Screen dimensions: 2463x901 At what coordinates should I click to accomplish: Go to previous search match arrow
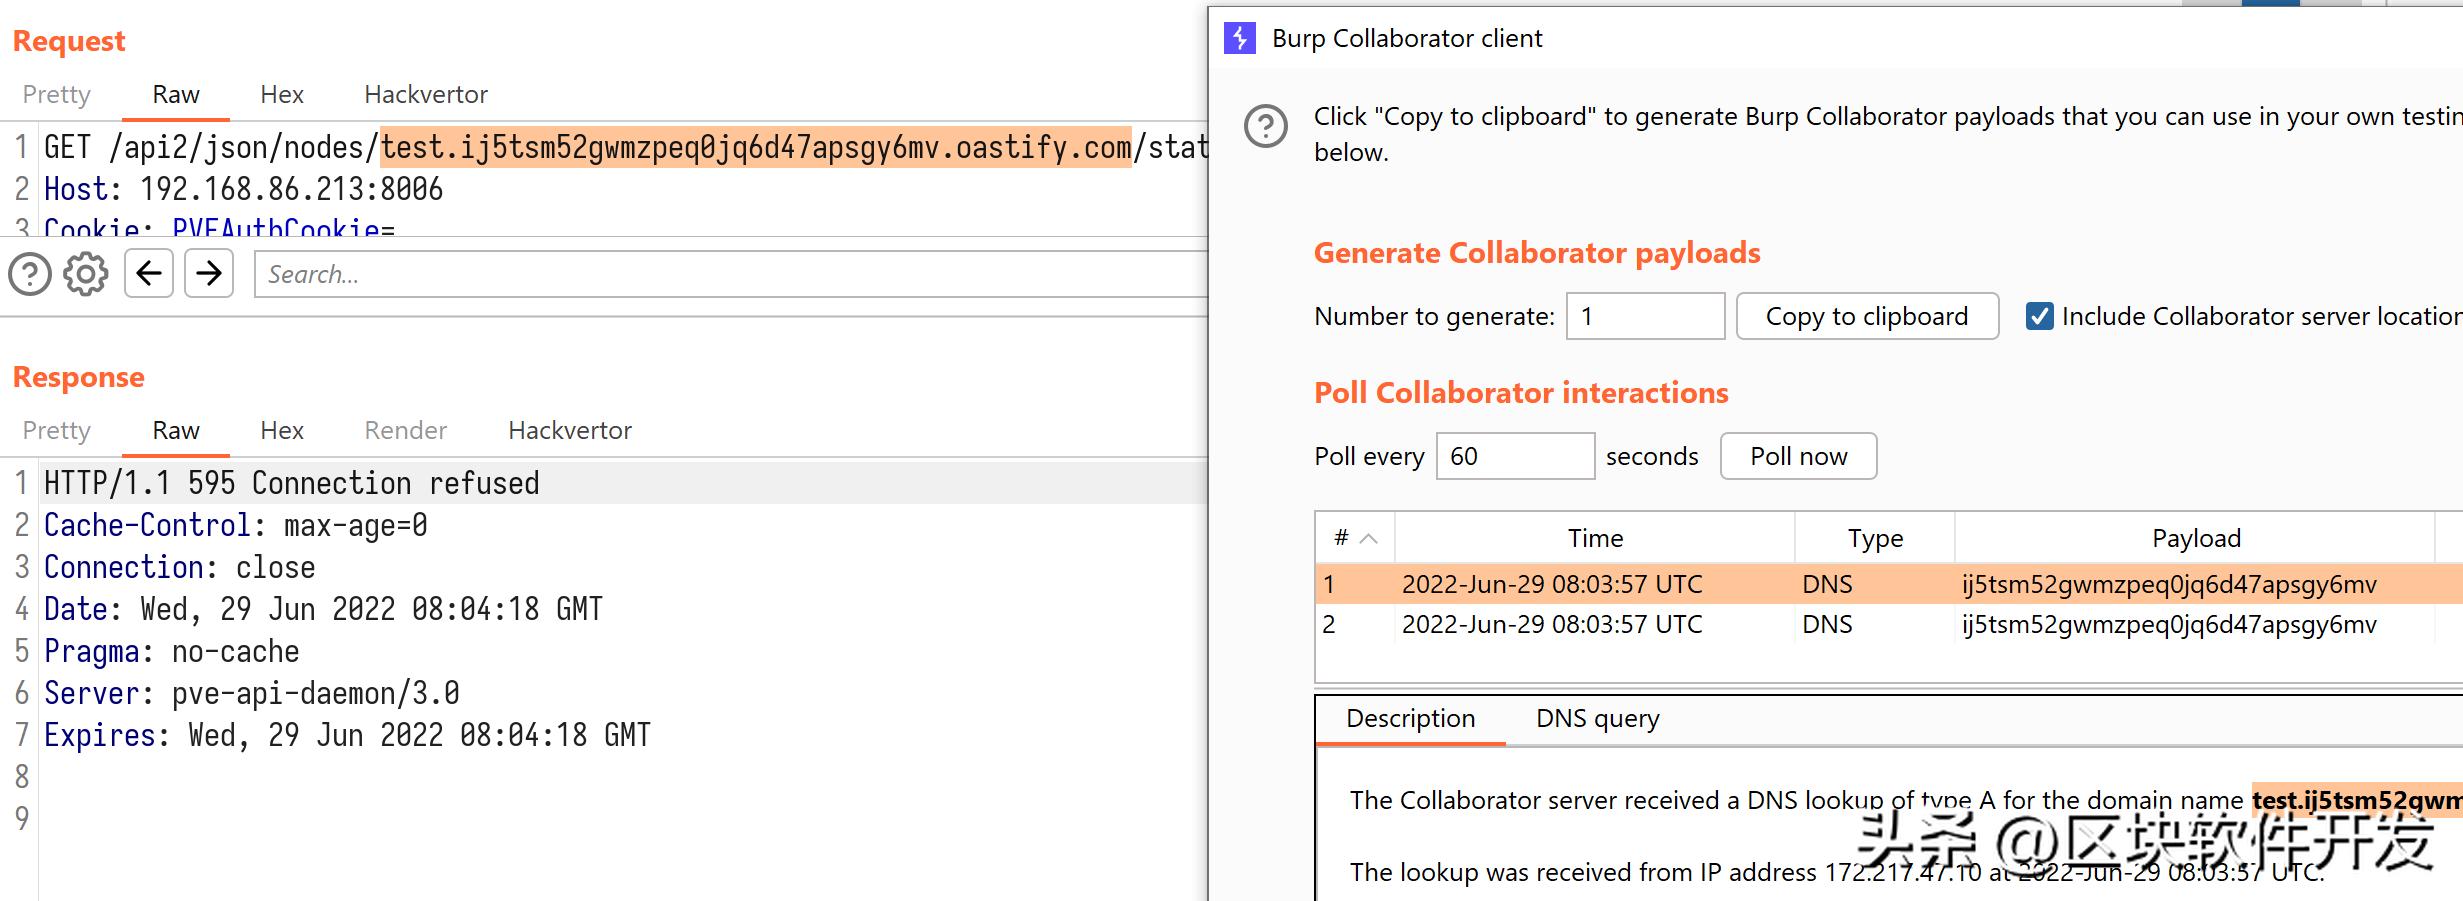(149, 274)
